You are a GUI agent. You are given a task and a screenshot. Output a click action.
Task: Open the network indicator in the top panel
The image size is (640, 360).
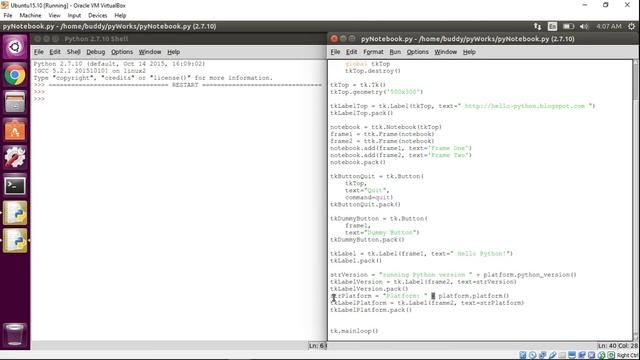537,26
